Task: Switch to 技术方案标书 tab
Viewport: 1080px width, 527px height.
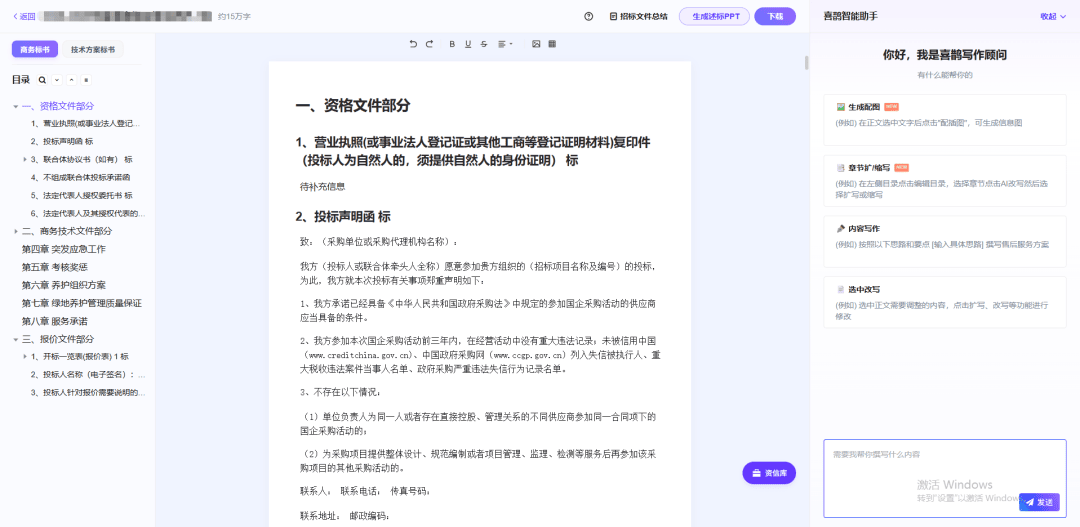Action: (x=93, y=49)
